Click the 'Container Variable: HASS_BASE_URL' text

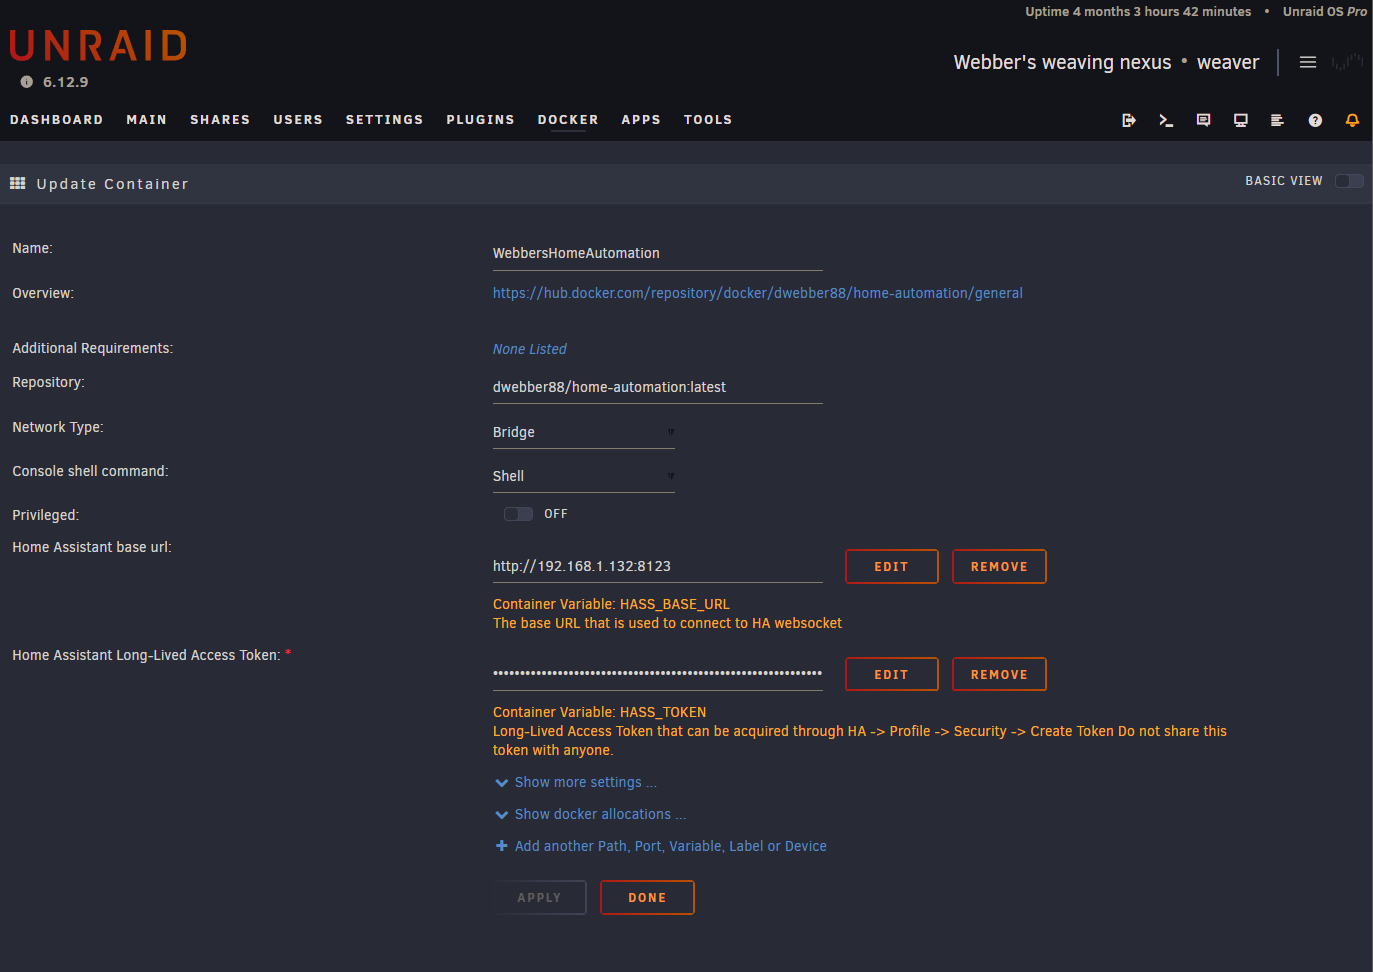coord(611,604)
